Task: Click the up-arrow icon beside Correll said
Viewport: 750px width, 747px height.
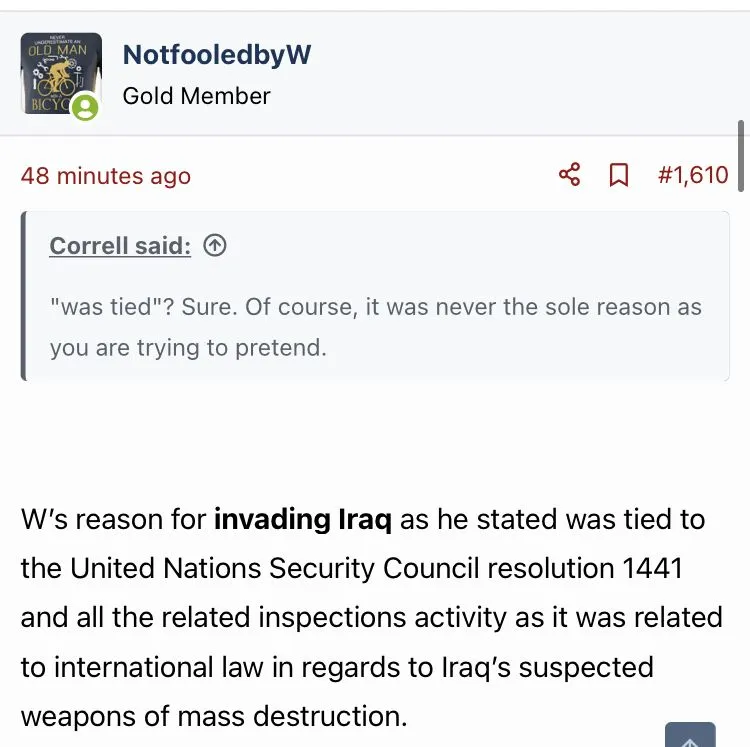Action: [x=214, y=245]
